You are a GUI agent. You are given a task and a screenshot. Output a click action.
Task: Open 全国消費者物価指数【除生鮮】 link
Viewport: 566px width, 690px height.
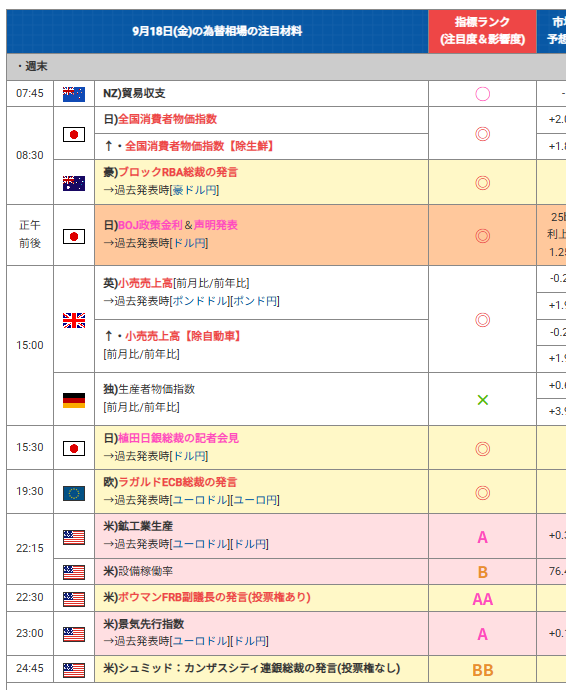(x=199, y=146)
